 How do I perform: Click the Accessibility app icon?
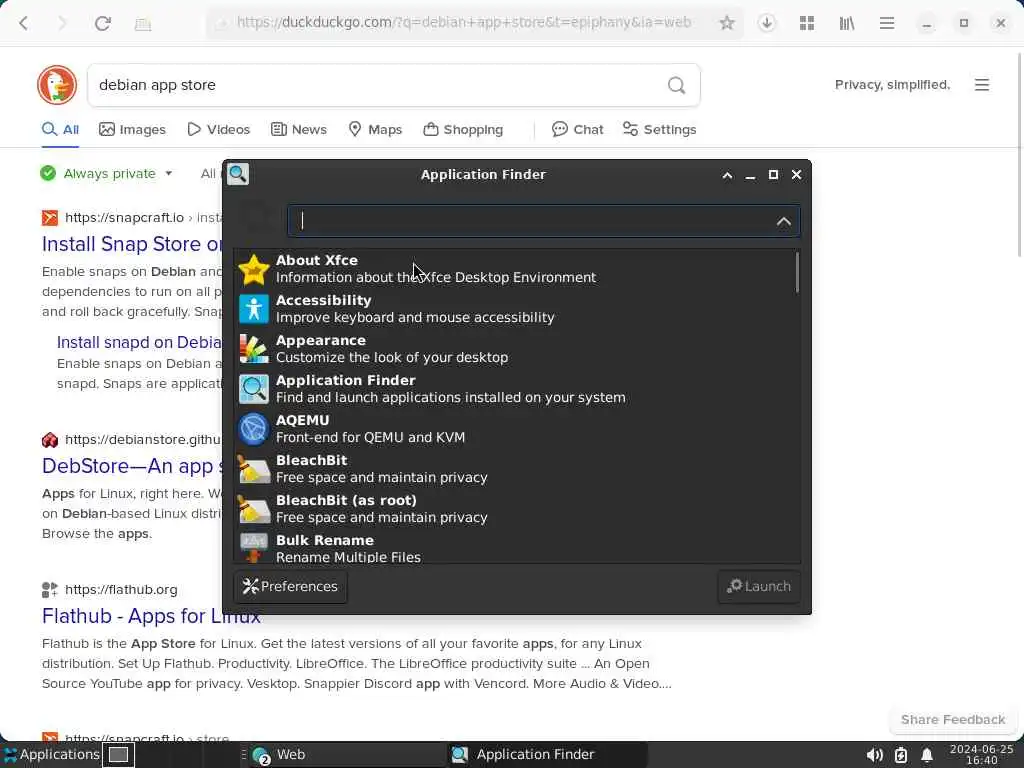(x=253, y=308)
